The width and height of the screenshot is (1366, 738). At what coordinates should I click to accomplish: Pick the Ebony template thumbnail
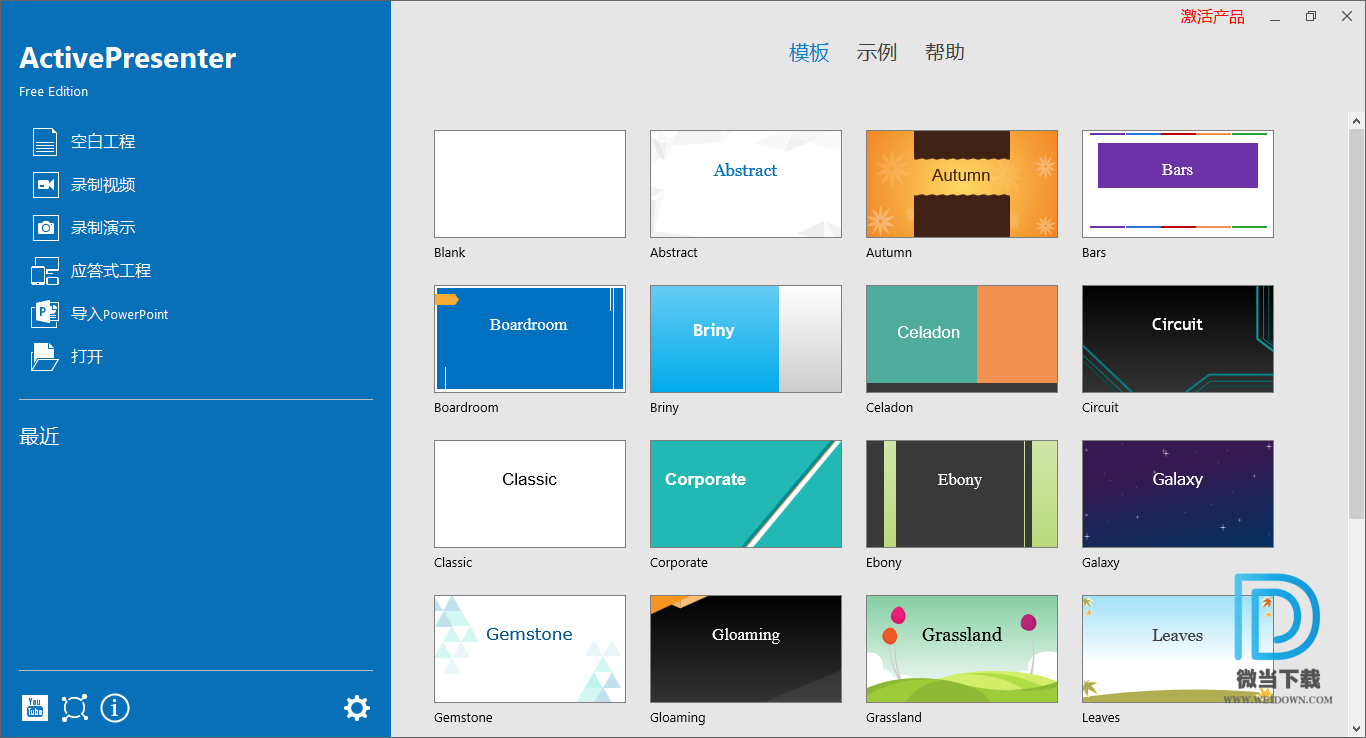(x=962, y=494)
